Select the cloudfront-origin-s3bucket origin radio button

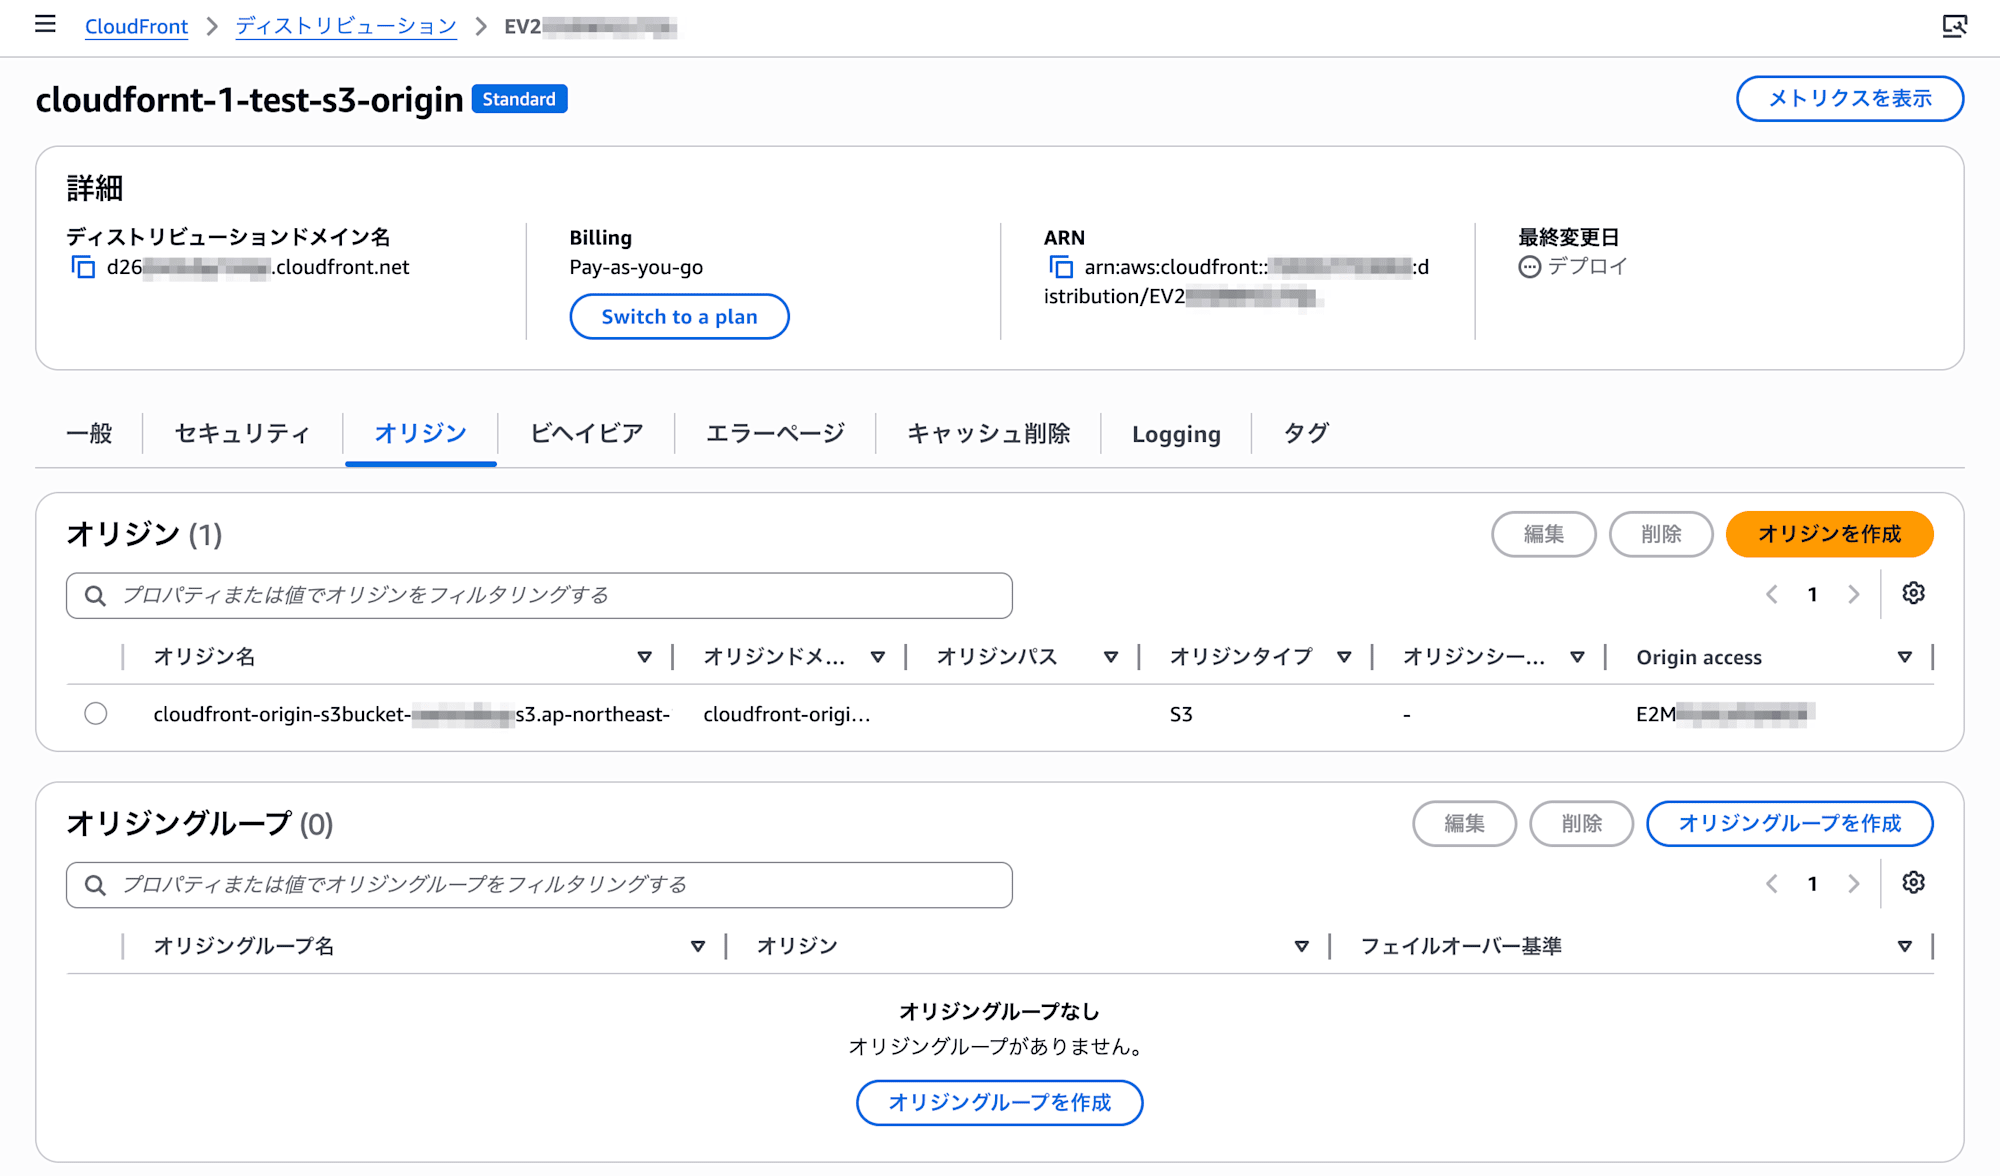[96, 714]
